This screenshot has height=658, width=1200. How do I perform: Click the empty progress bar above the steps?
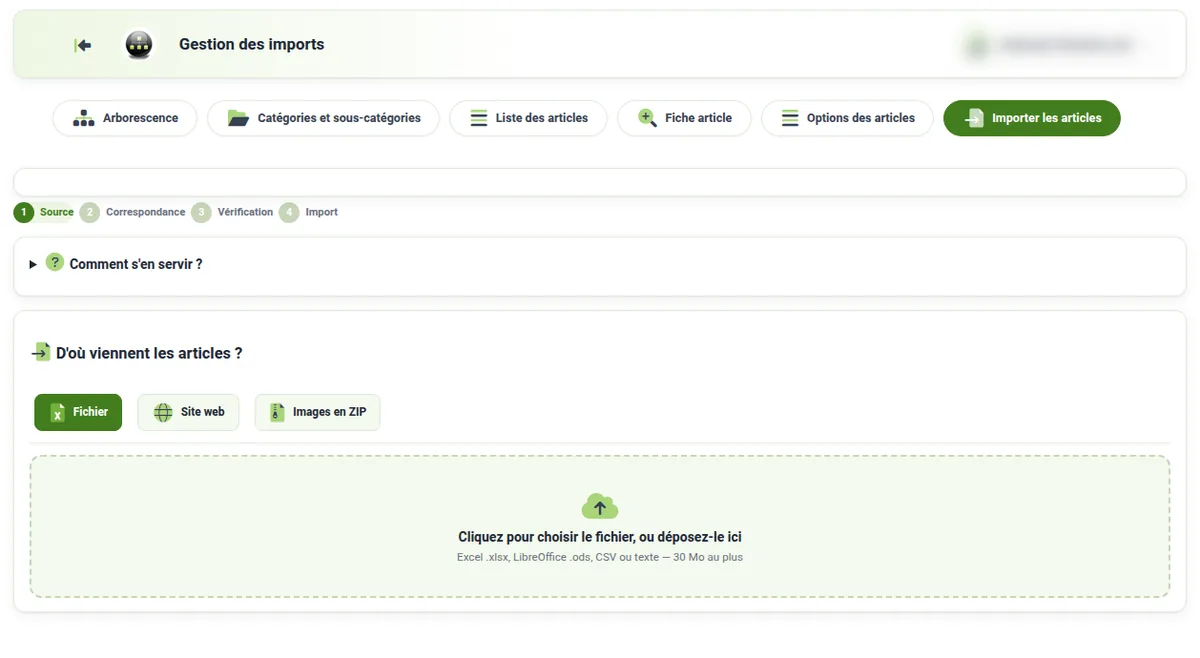600,182
